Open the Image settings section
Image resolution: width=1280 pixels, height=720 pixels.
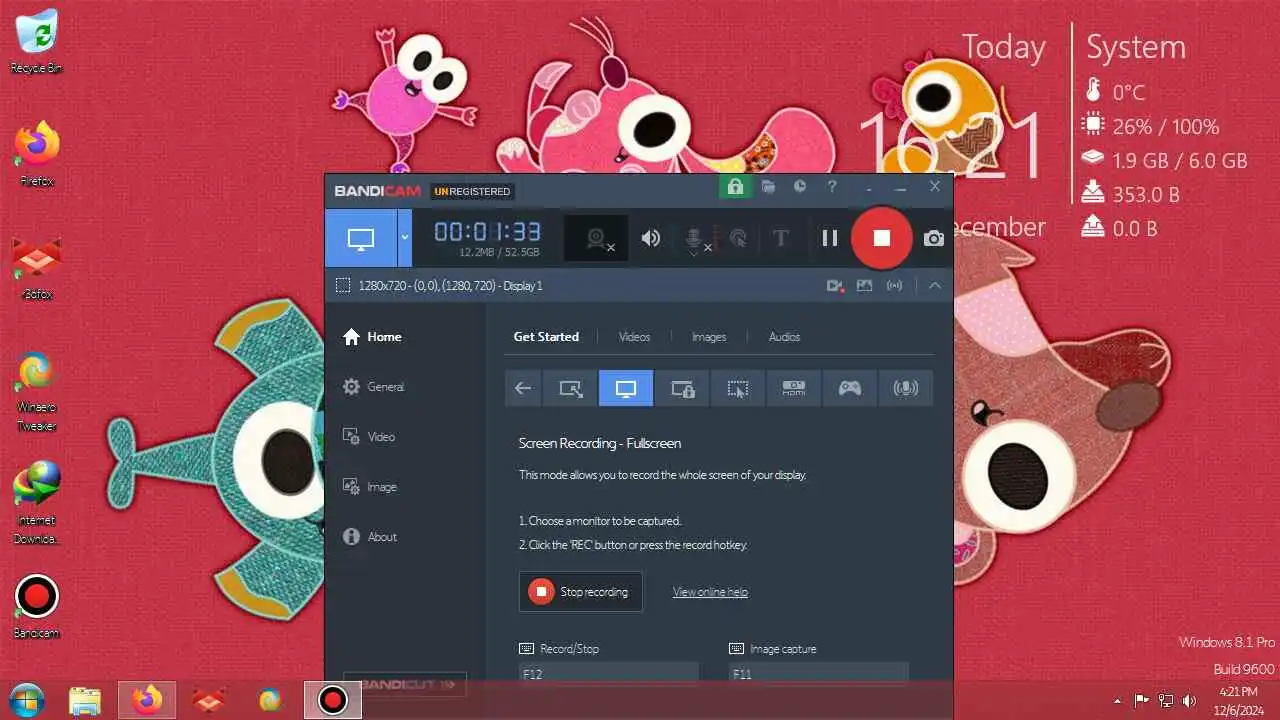click(x=370, y=487)
